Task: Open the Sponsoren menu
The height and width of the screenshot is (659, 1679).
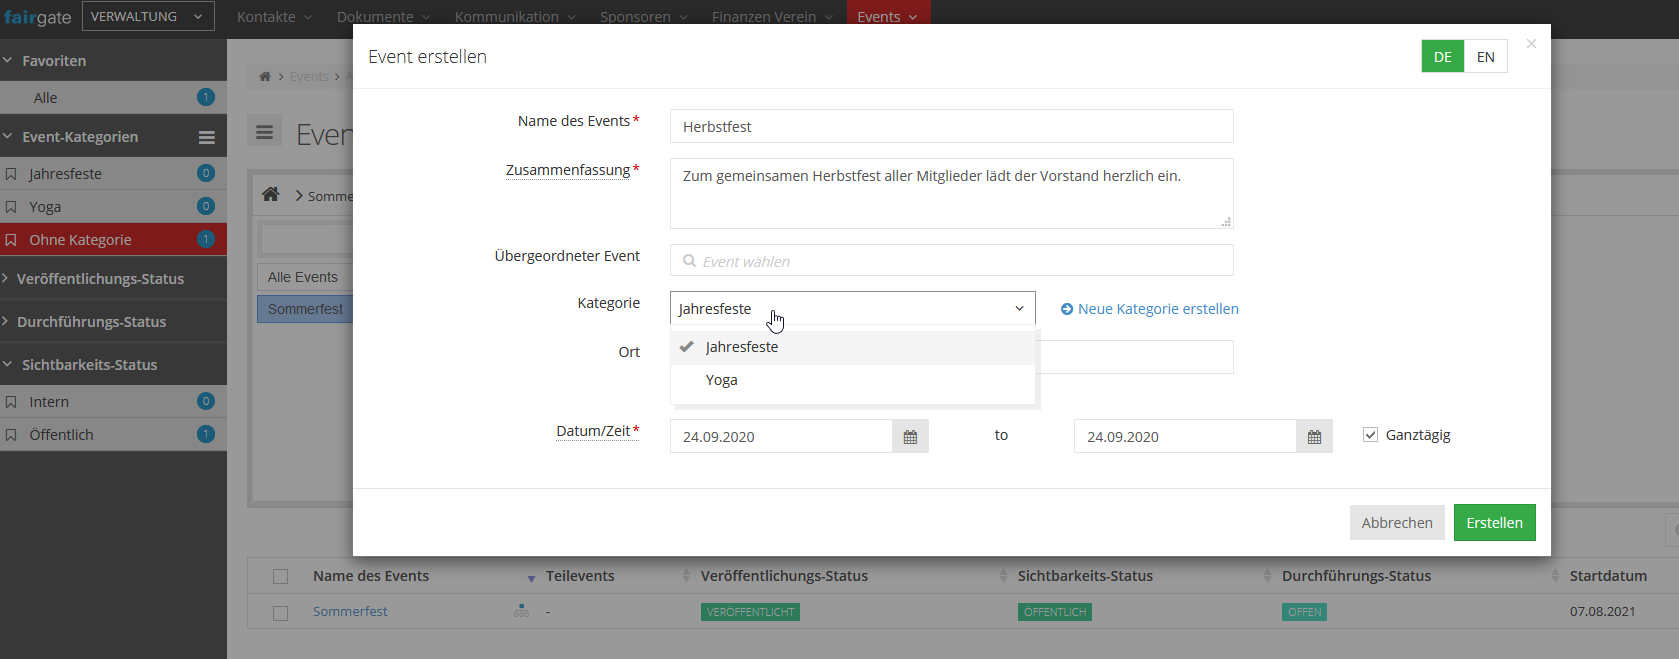Action: pos(643,17)
